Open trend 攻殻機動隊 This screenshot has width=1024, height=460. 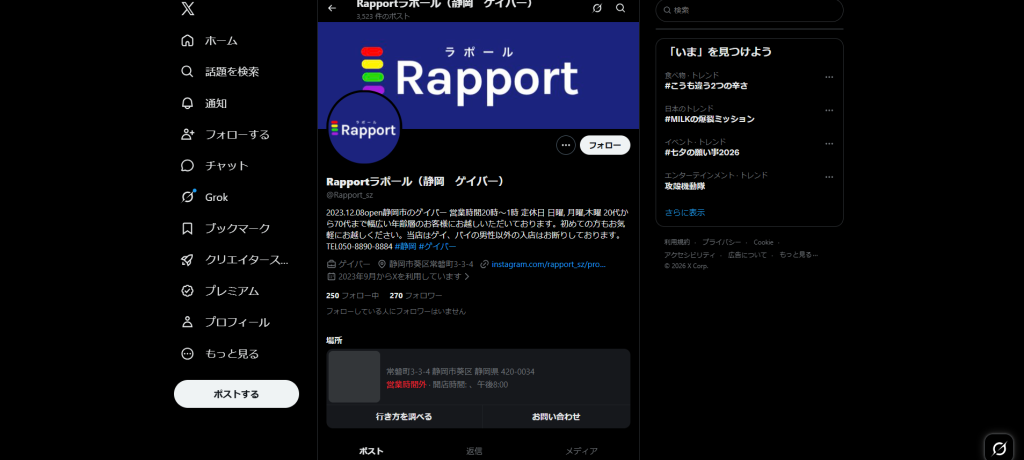click(x=684, y=186)
